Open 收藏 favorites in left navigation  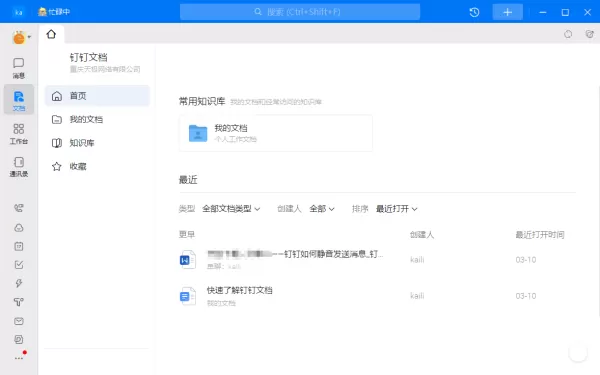click(97, 166)
